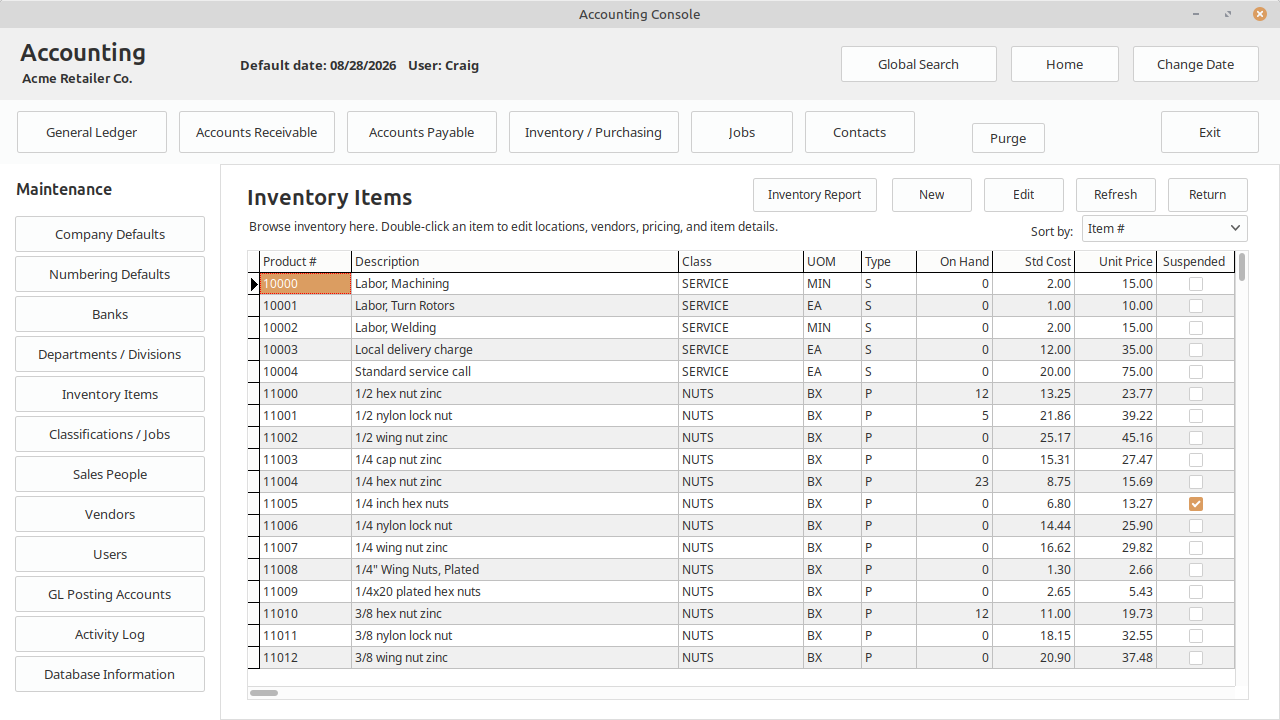The height and width of the screenshot is (720, 1280).
Task: Open Company Defaults maintenance
Action: 110,234
